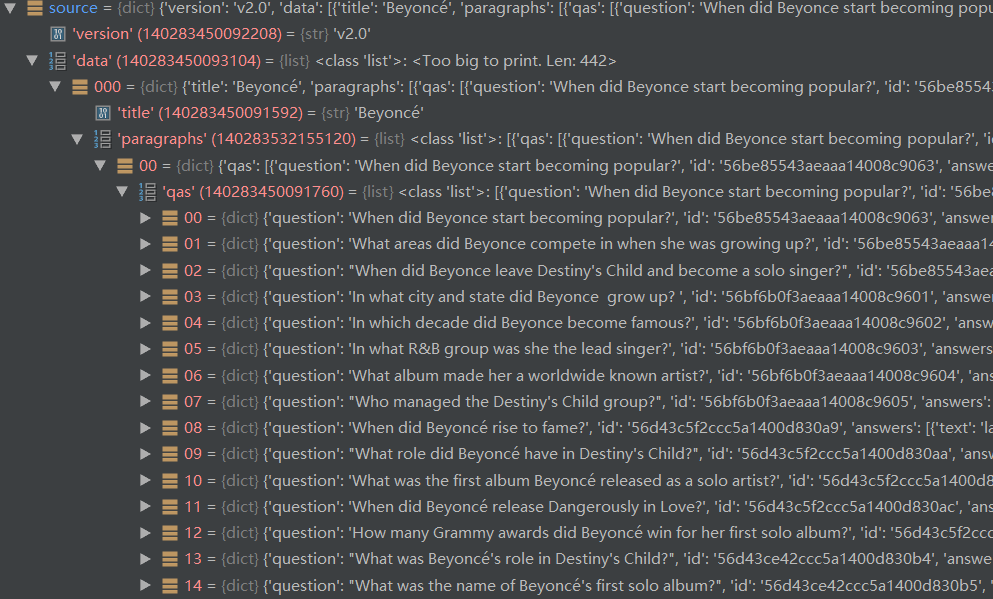Viewport: 993px width, 599px height.
Task: Select question 'In which decade did Beyonce become famous?'
Action: click(x=522, y=323)
